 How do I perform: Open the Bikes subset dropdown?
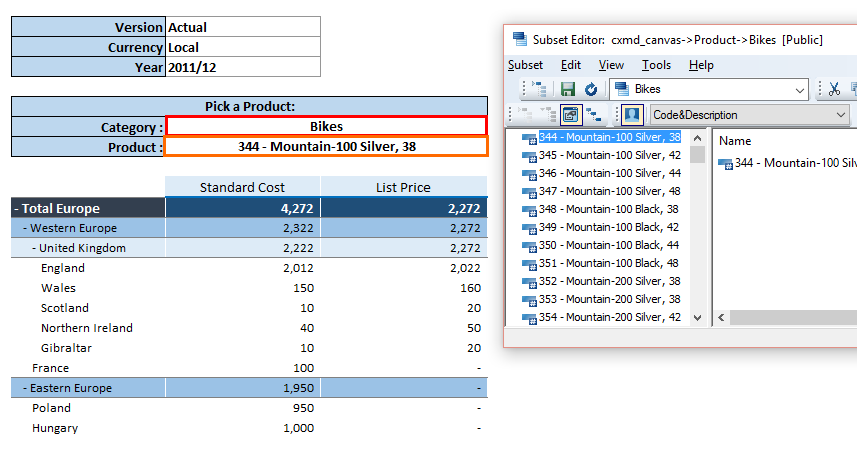click(799, 90)
